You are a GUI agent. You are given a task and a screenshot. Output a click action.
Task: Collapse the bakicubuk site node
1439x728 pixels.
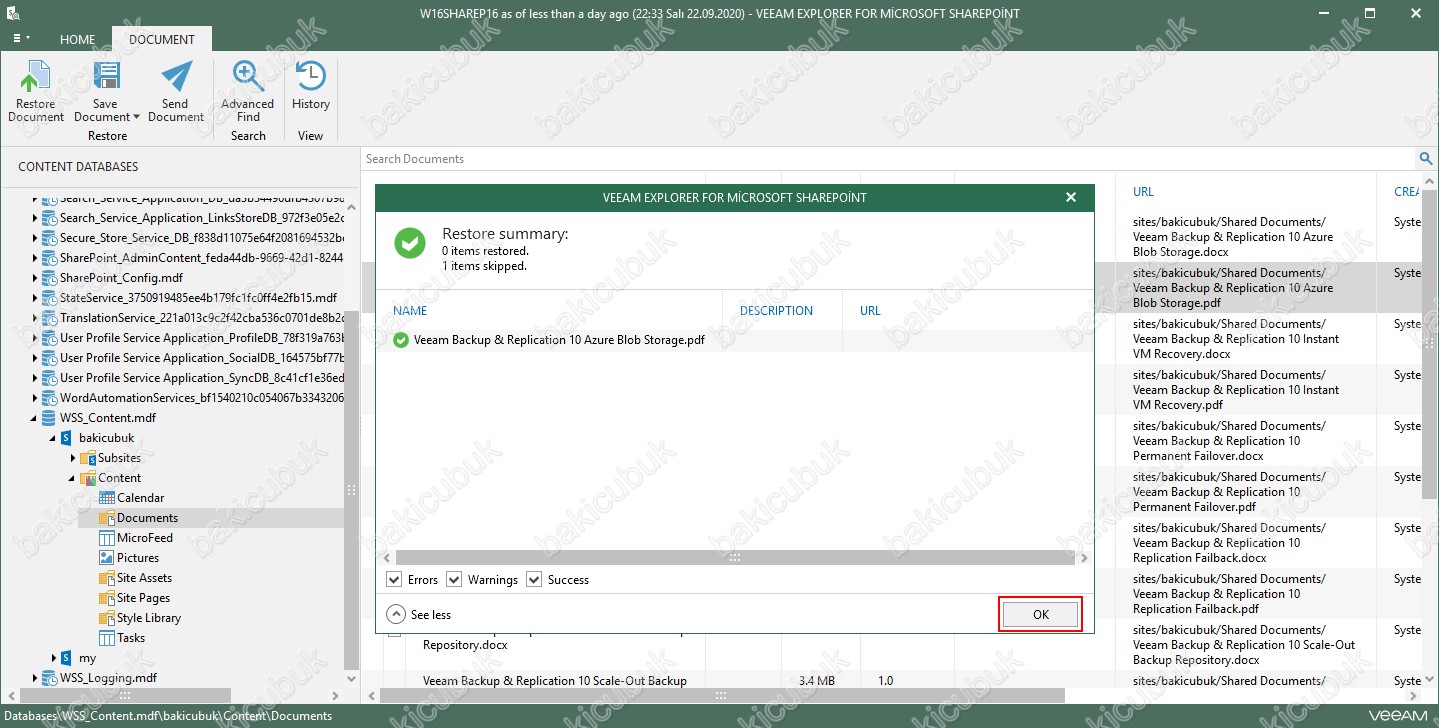[x=53, y=438]
